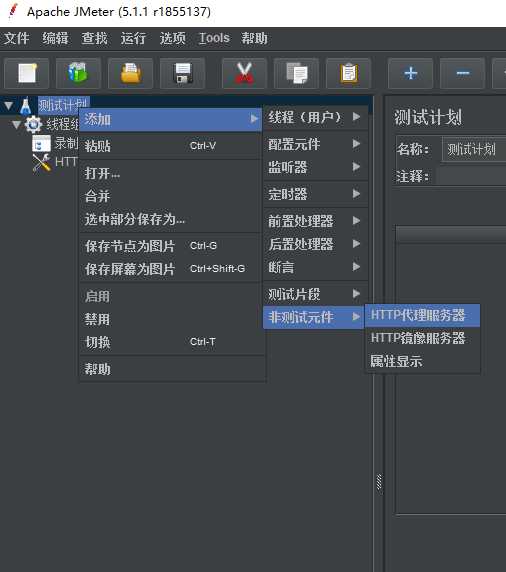This screenshot has height=572, width=506.
Task: Click the JMeter feather logo icon
Action: [x=13, y=11]
